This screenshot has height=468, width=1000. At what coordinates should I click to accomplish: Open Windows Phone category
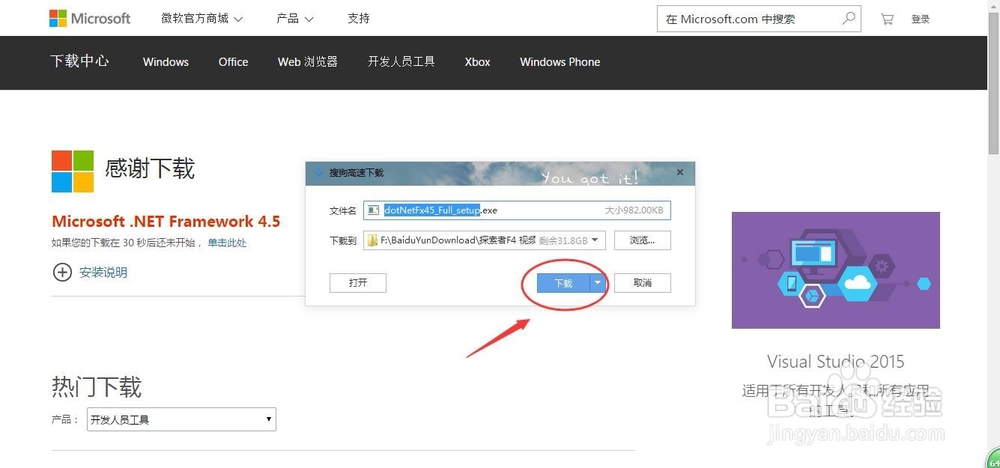[560, 62]
